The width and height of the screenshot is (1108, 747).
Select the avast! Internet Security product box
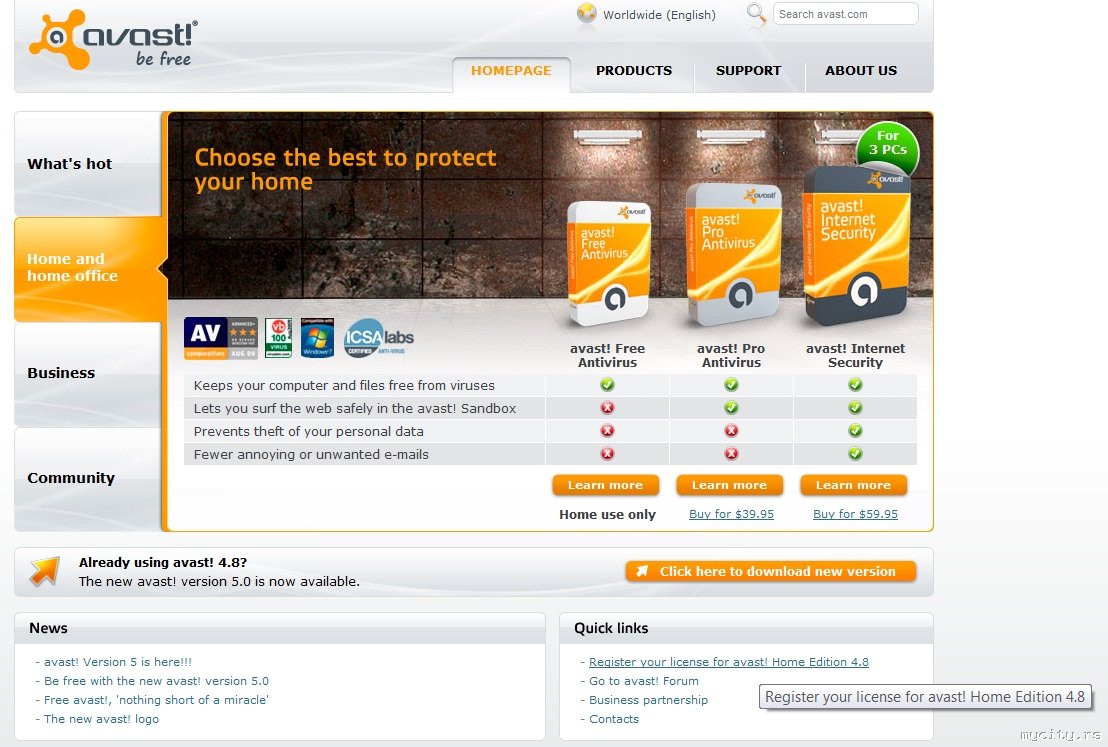(856, 246)
